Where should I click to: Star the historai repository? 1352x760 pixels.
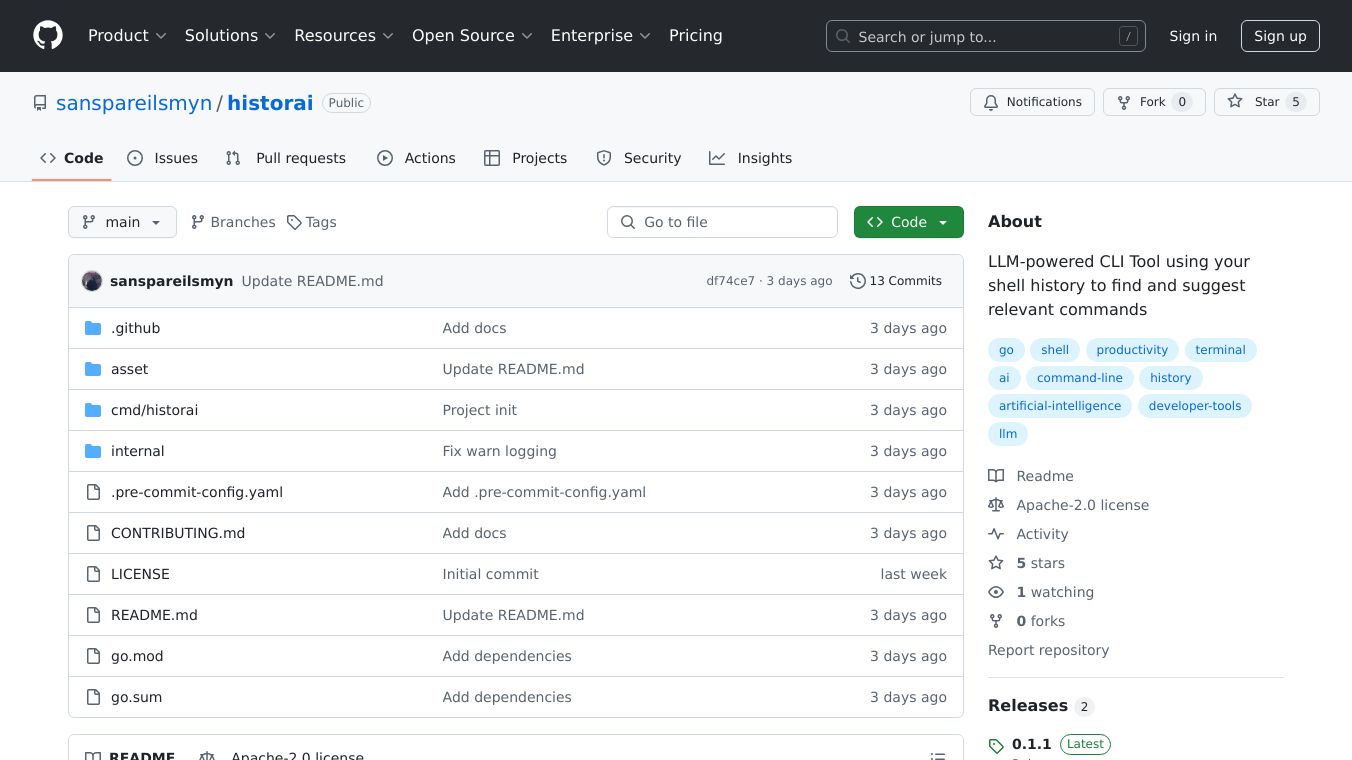(x=1266, y=102)
